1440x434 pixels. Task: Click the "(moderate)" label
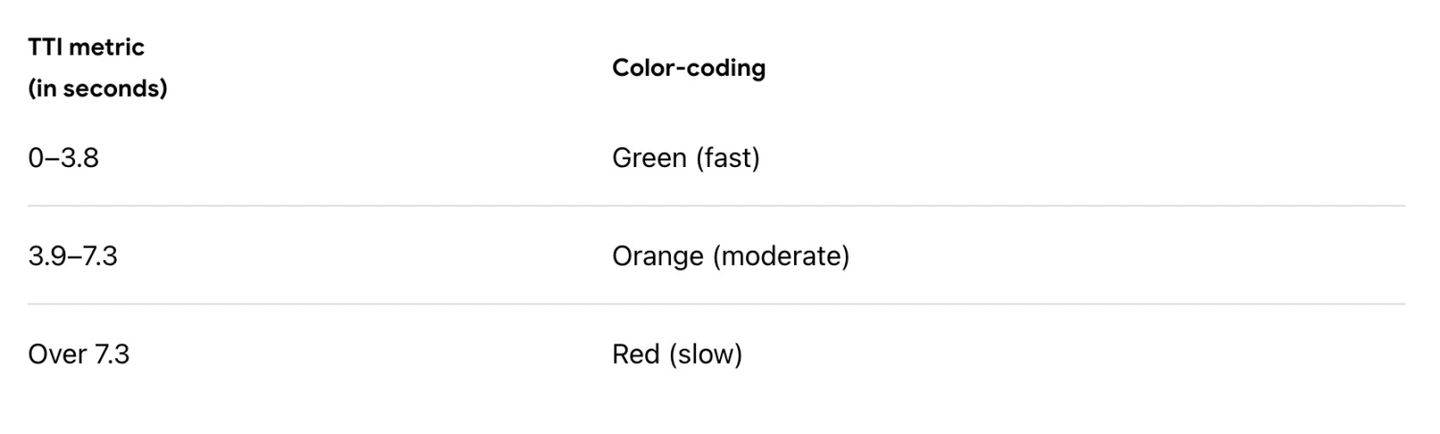[x=781, y=256]
